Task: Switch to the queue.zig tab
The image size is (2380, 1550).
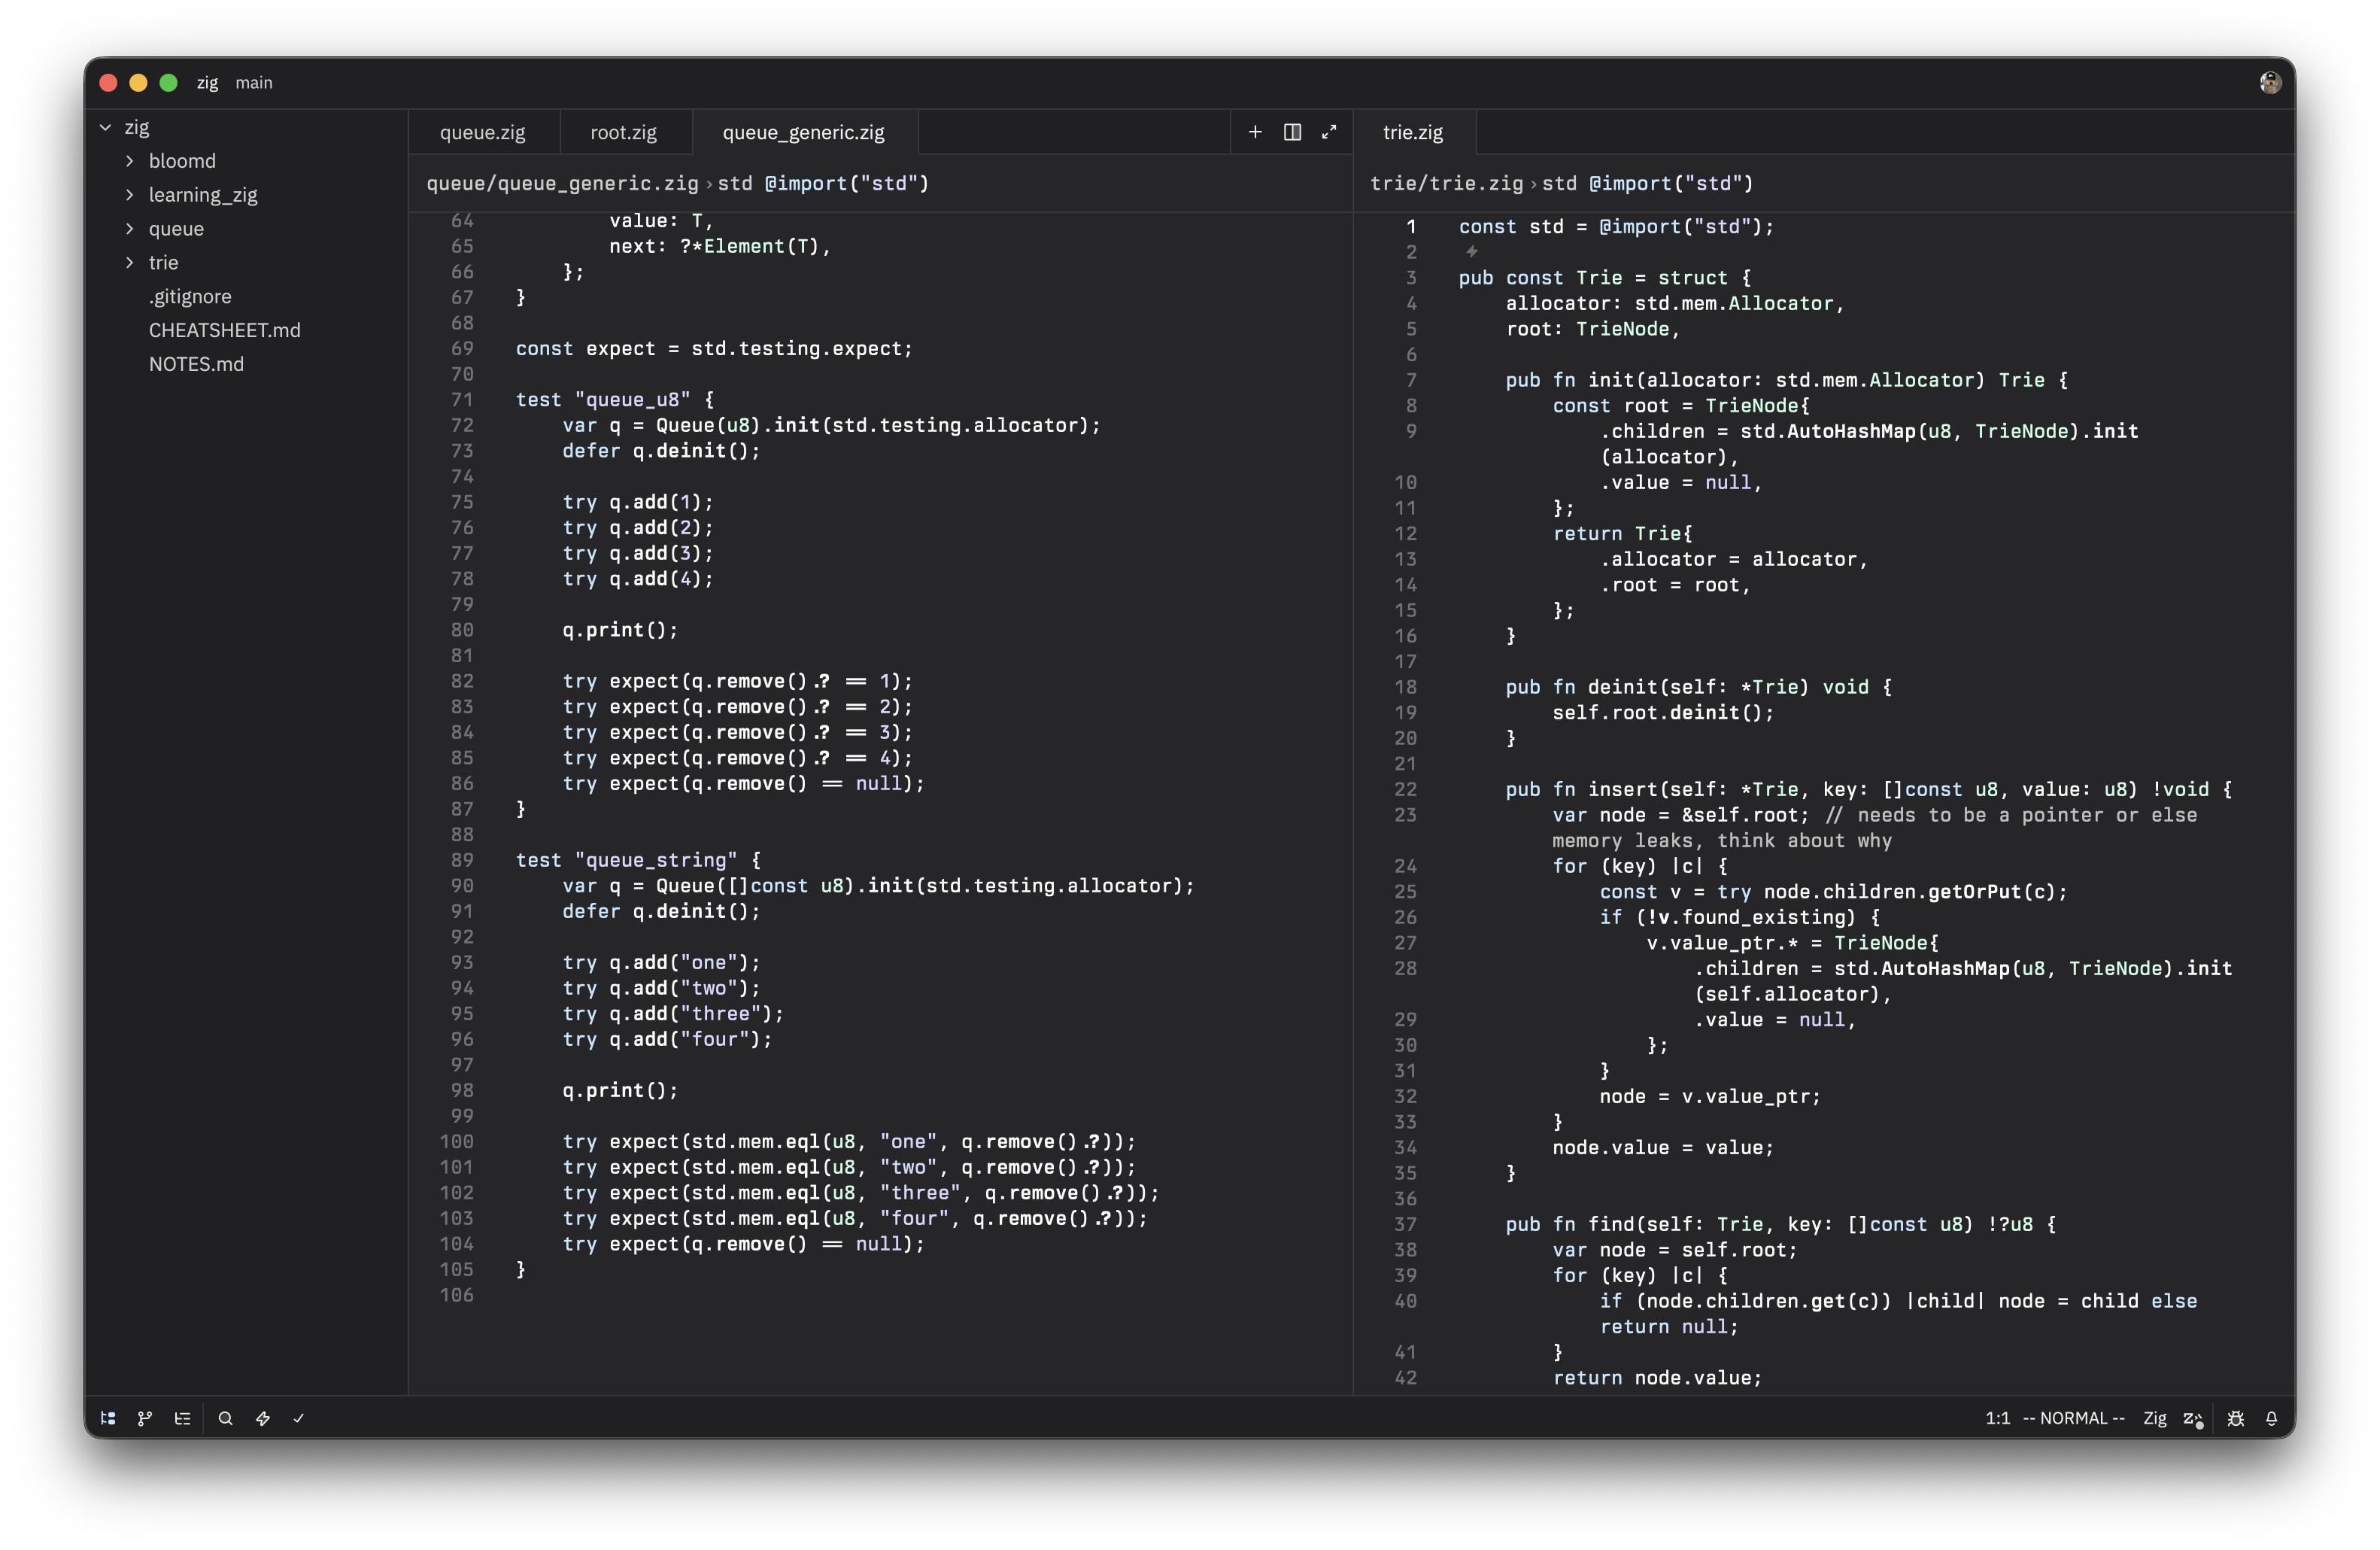Action: coord(482,132)
